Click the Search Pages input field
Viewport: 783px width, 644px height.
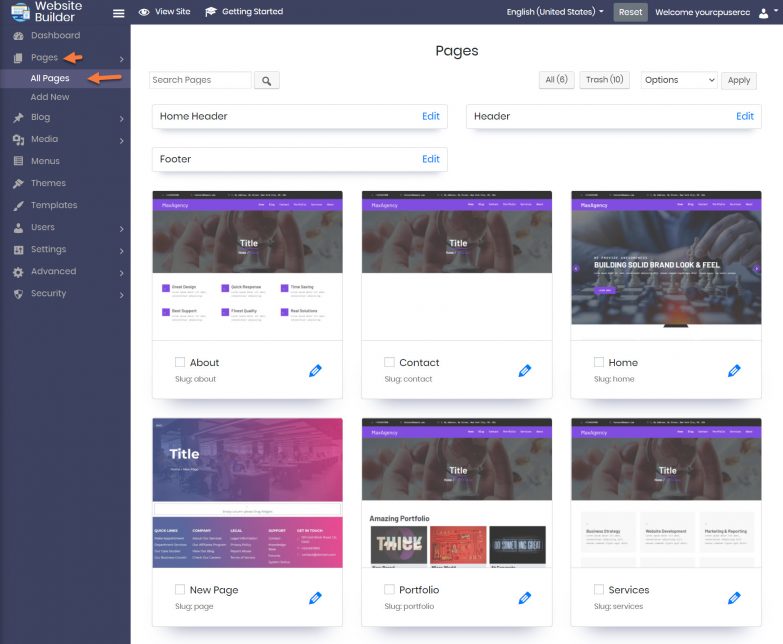(x=200, y=80)
